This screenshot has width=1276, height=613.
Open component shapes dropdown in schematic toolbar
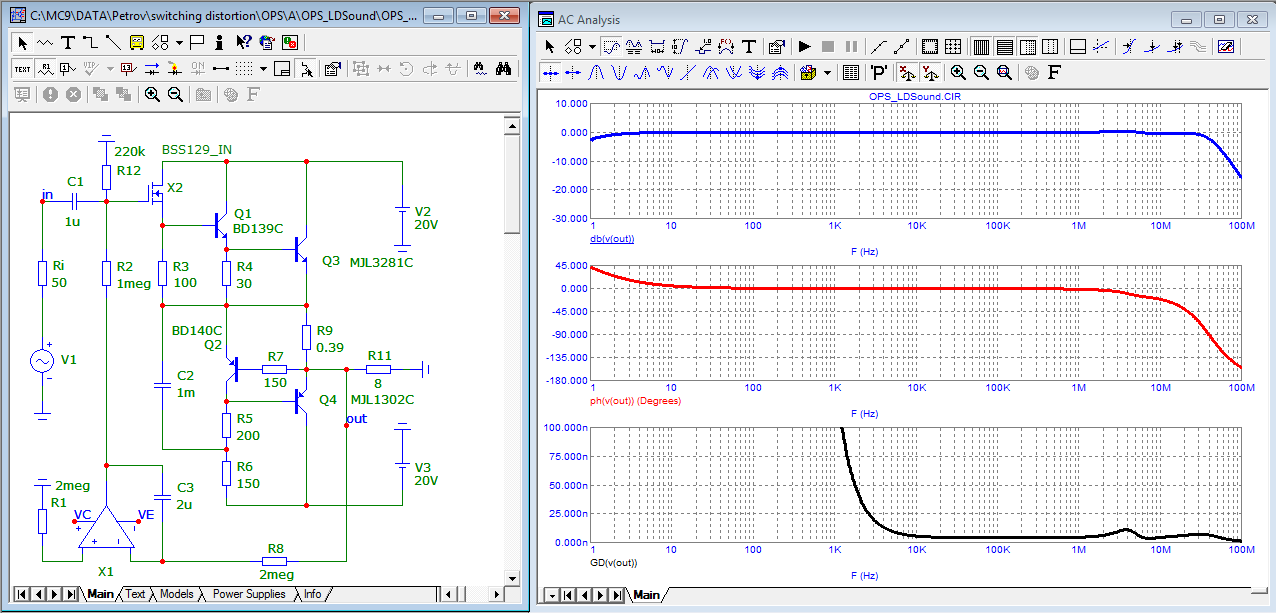179,42
